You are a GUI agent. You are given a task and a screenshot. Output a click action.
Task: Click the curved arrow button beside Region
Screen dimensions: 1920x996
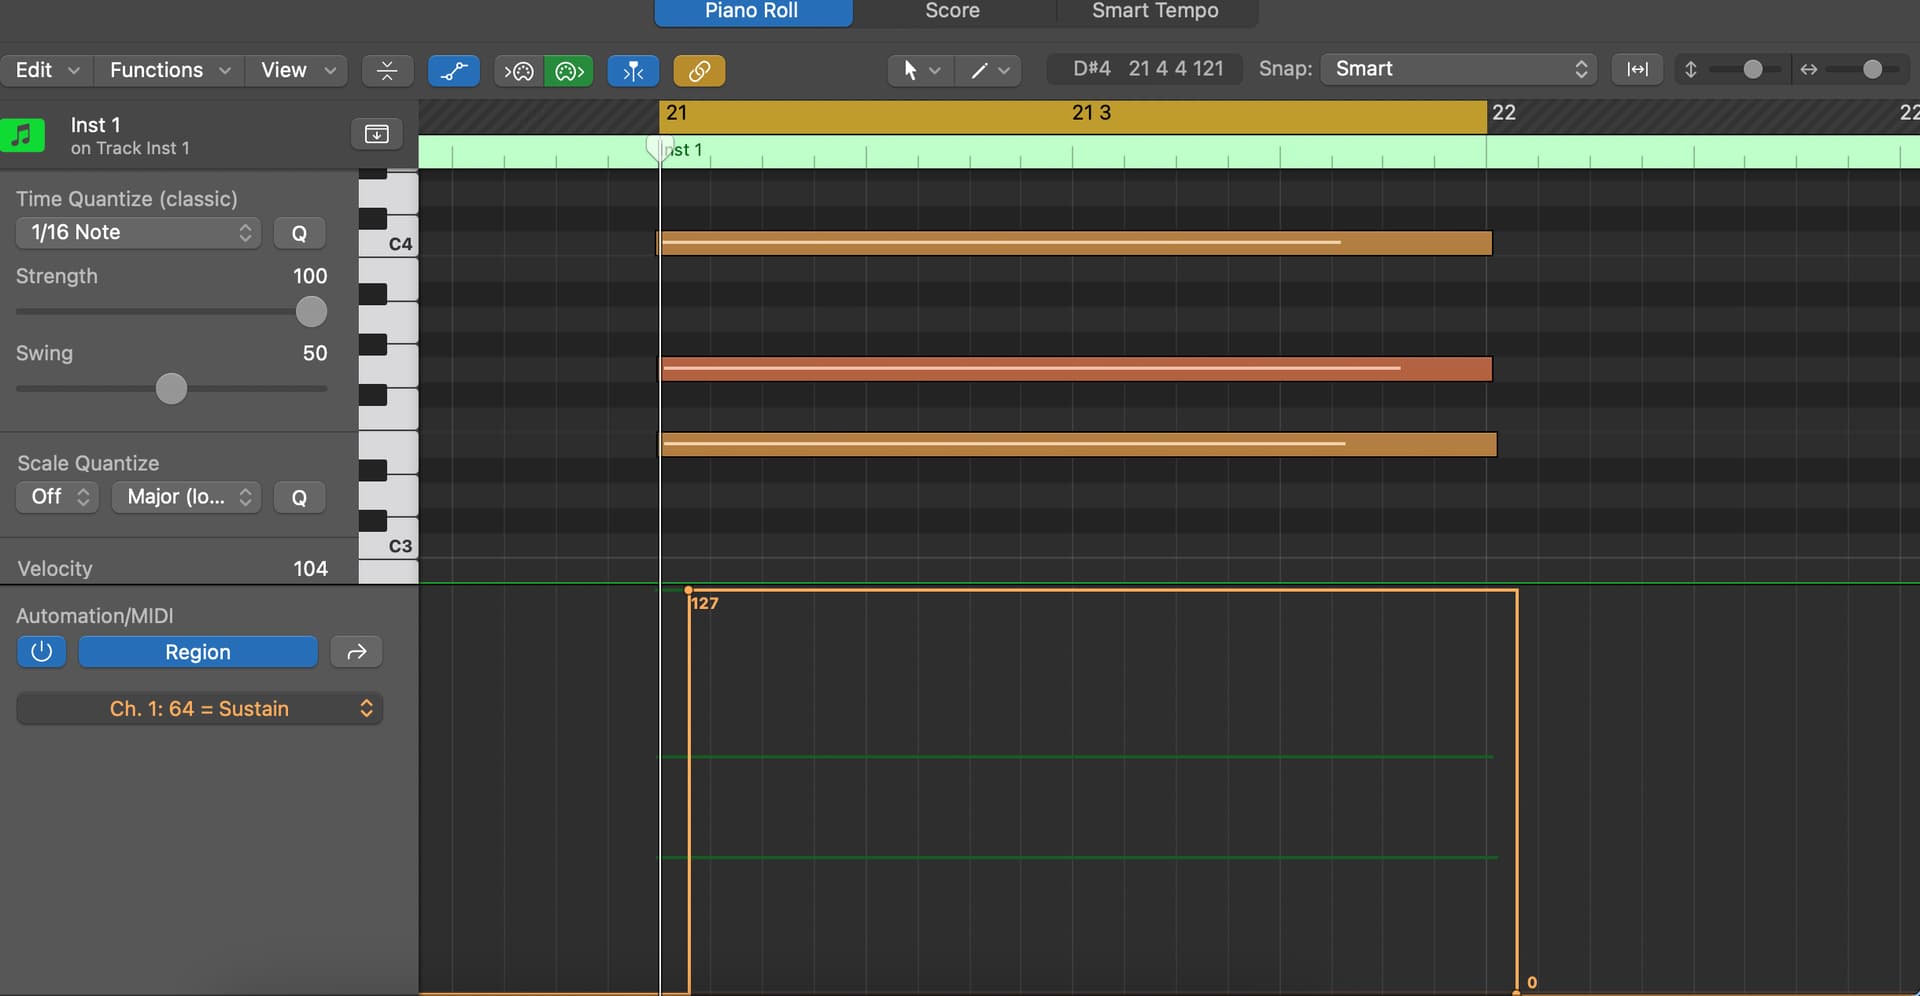point(356,652)
